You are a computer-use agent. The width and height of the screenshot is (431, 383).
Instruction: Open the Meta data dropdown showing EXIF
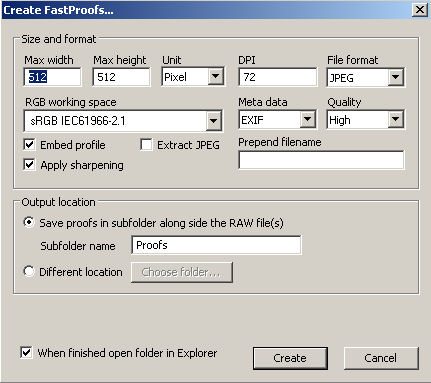click(x=277, y=119)
